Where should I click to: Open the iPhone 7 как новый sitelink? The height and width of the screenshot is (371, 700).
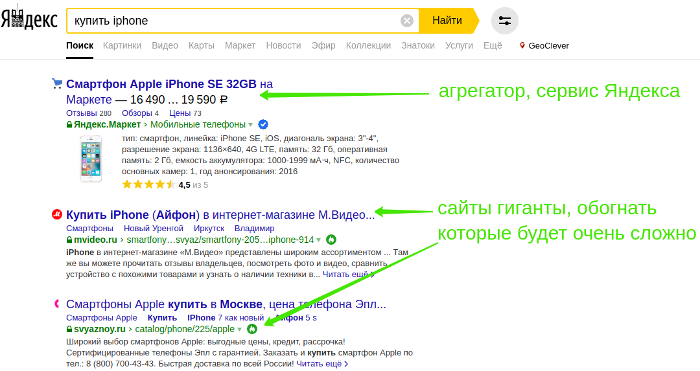225,318
